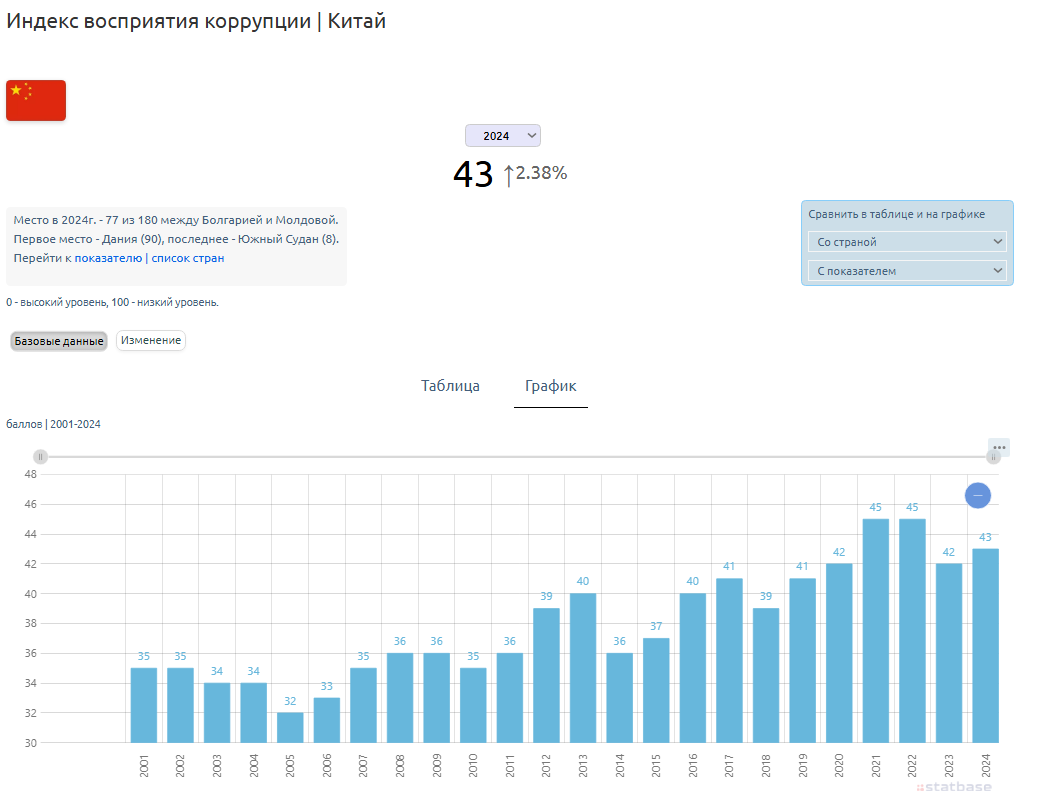The height and width of the screenshot is (796, 1040).
Task: Select the 2013 bar with value 40
Action: 583,668
